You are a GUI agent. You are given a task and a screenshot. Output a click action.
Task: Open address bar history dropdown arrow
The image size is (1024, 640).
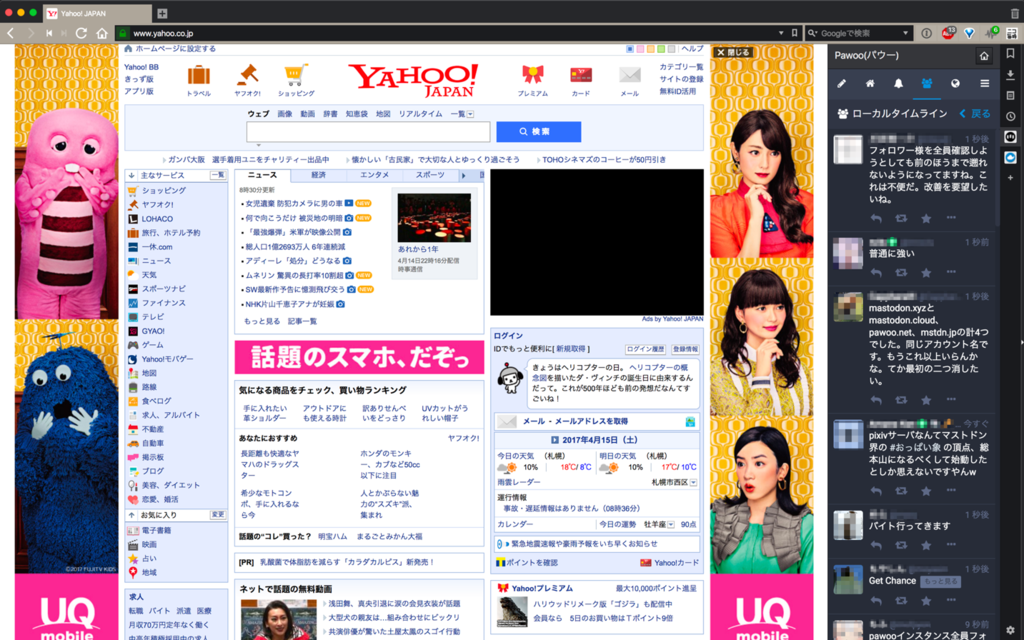[781, 33]
